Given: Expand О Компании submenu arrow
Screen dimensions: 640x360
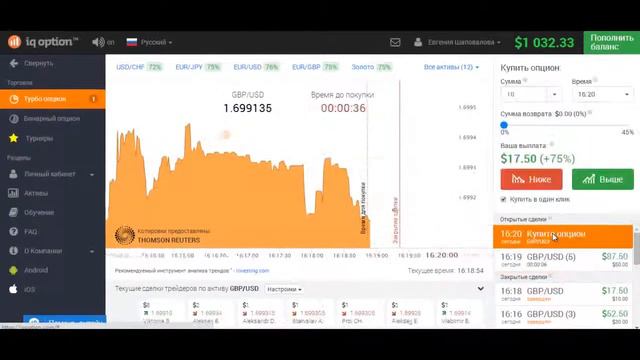Looking at the screenshot, I should (x=92, y=251).
